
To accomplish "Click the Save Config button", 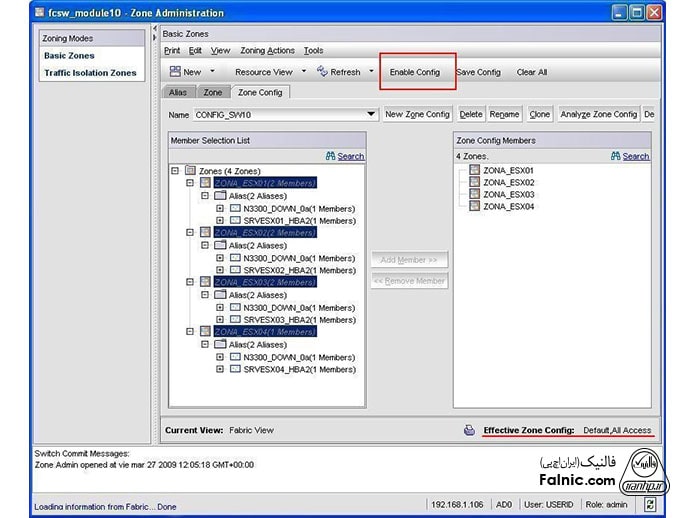I will point(478,72).
